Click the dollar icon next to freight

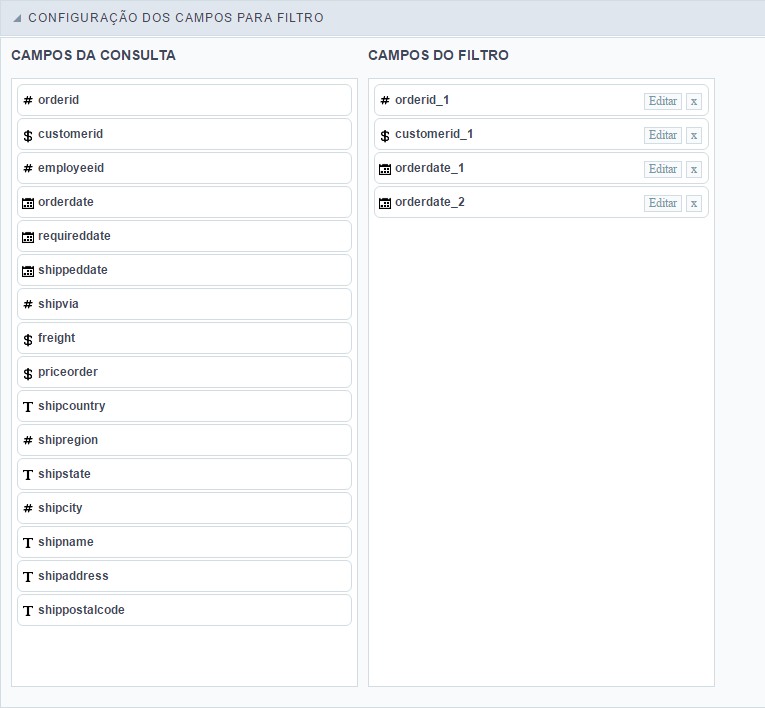tap(28, 339)
